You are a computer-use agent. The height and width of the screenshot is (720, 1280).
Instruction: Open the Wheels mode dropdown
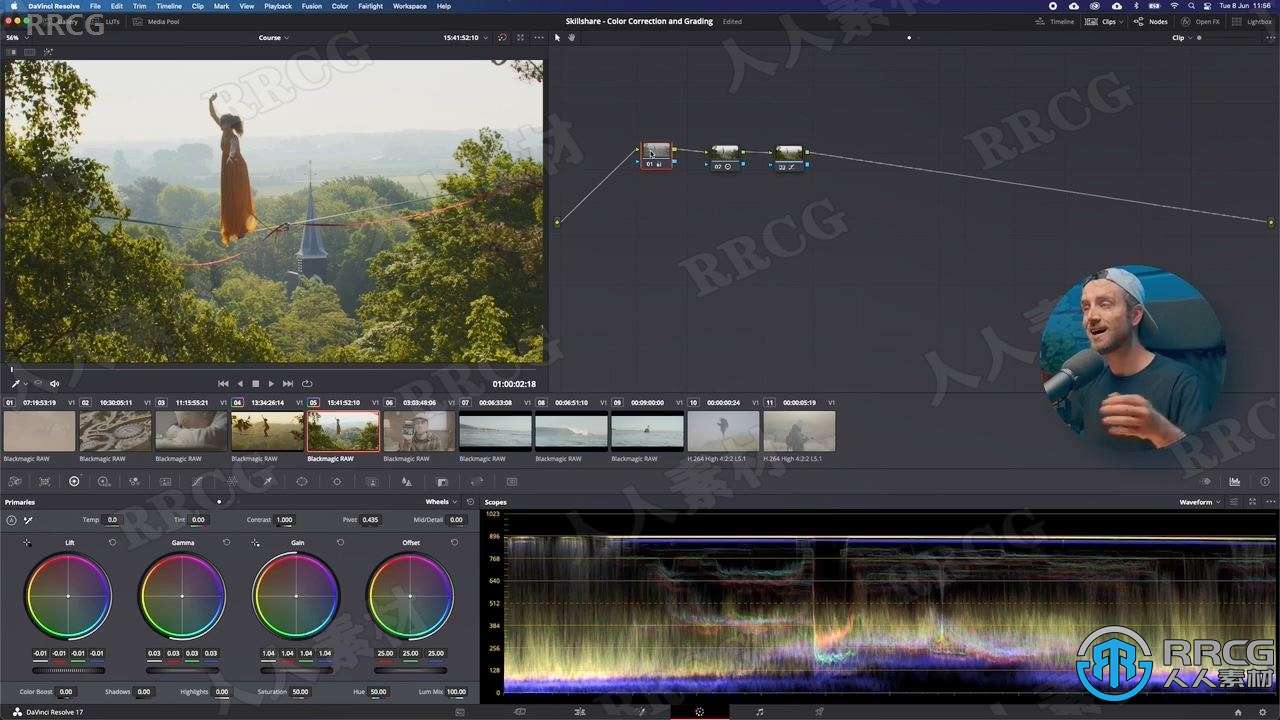(441, 502)
